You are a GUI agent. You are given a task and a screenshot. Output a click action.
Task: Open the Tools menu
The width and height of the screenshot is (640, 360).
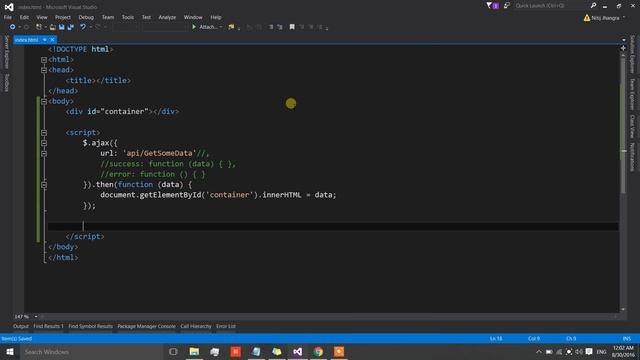point(128,17)
